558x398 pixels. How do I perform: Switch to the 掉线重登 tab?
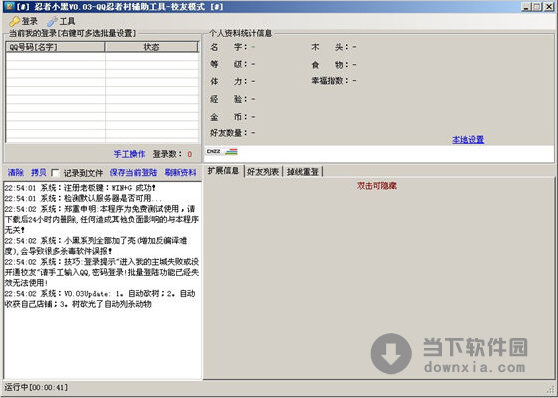pyautogui.click(x=302, y=172)
